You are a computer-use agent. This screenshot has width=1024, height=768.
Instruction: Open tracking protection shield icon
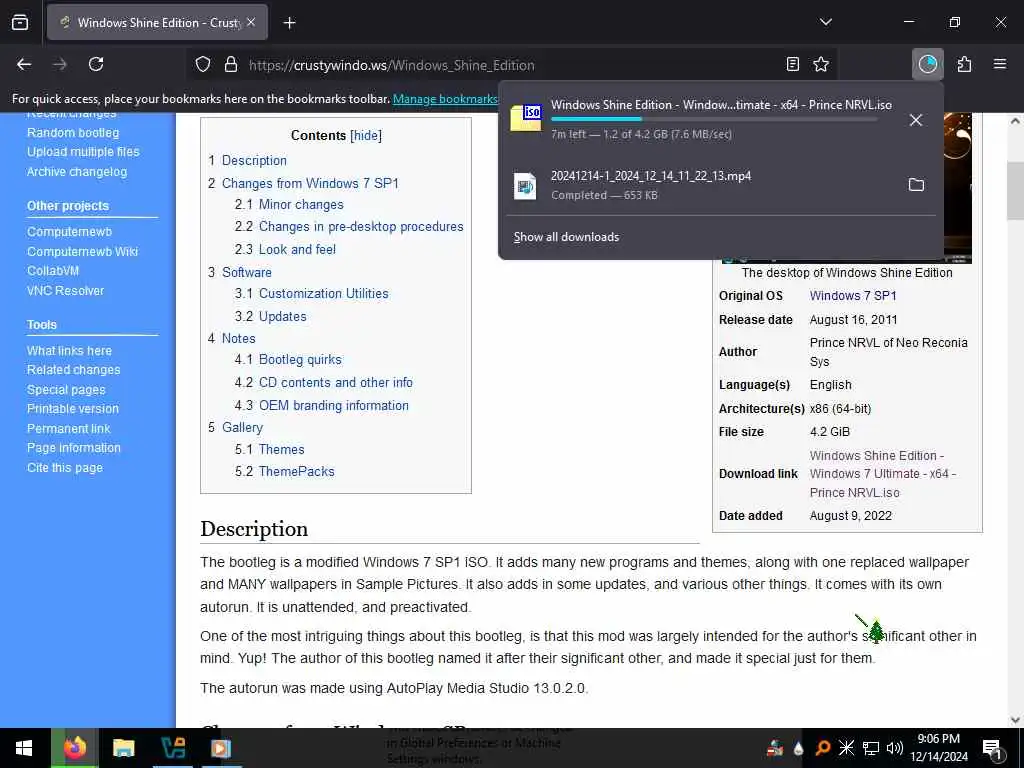click(203, 65)
